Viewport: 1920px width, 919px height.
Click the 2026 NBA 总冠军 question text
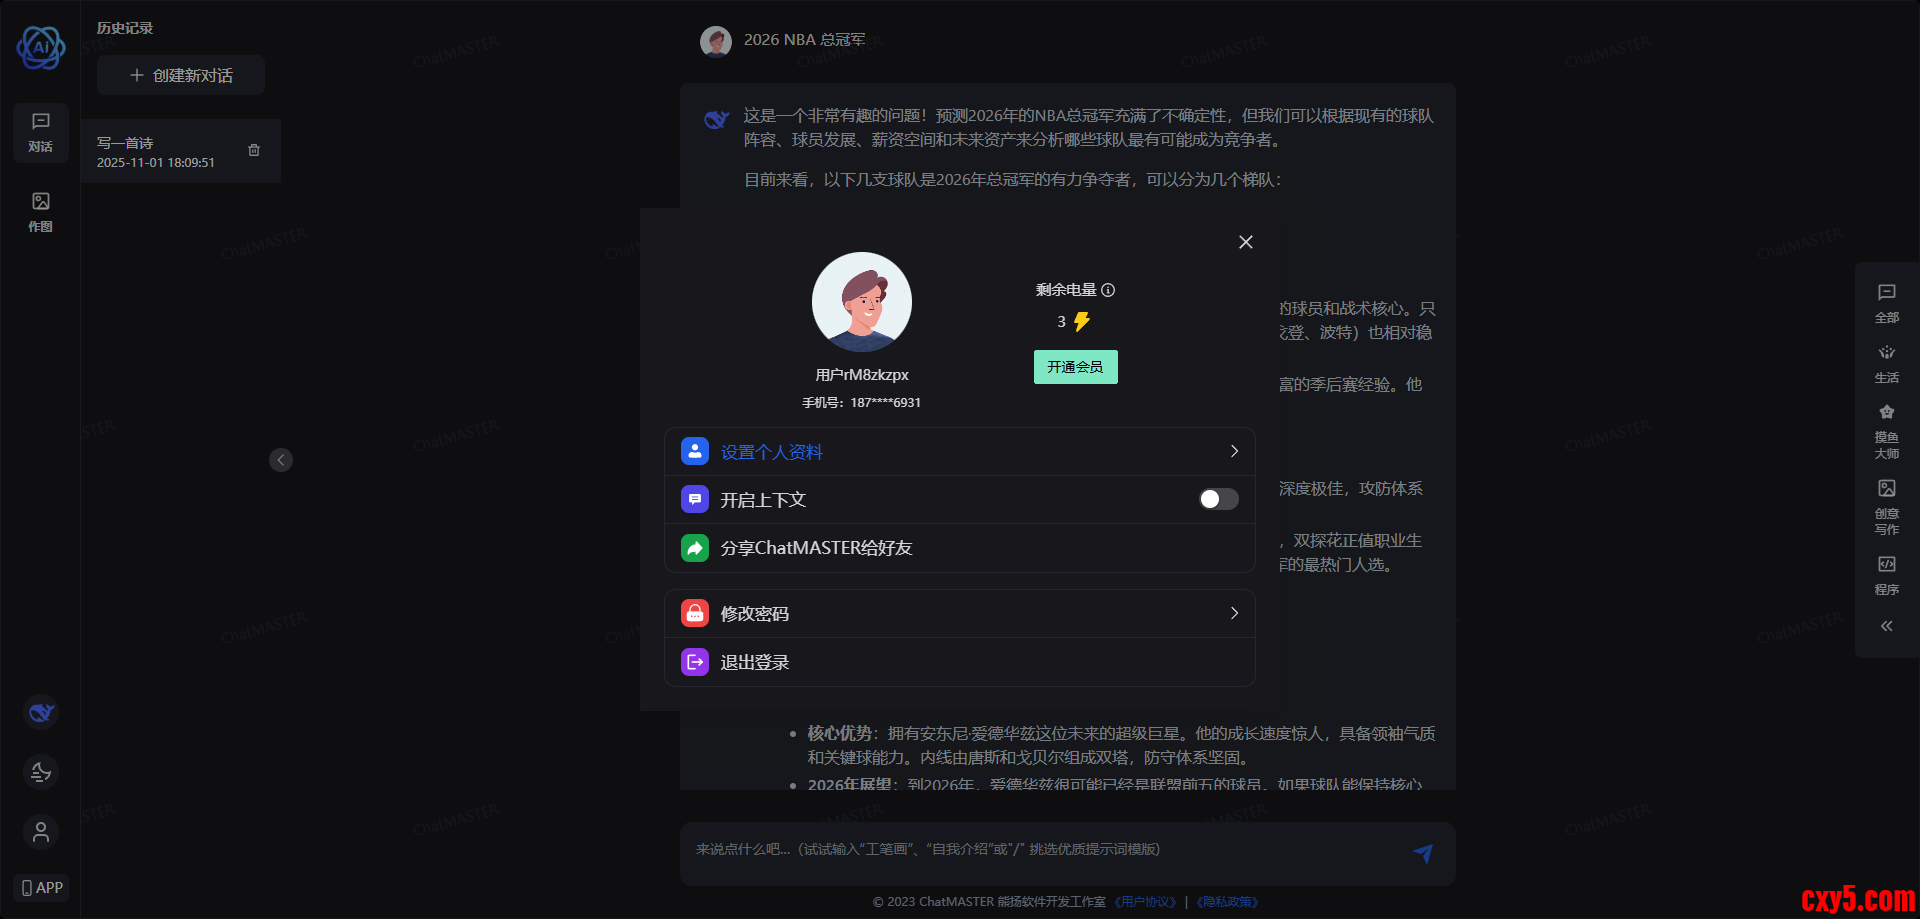pyautogui.click(x=805, y=40)
